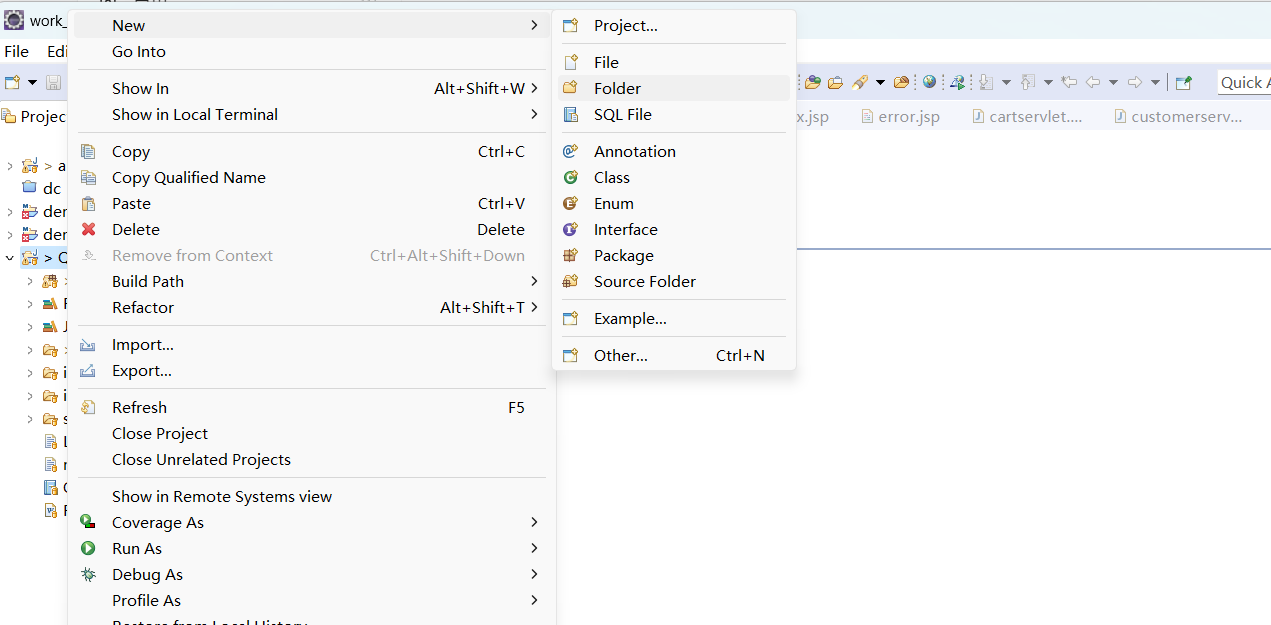This screenshot has width=1271, height=625.
Task: Click the Debug As bug icon
Action: [87, 574]
